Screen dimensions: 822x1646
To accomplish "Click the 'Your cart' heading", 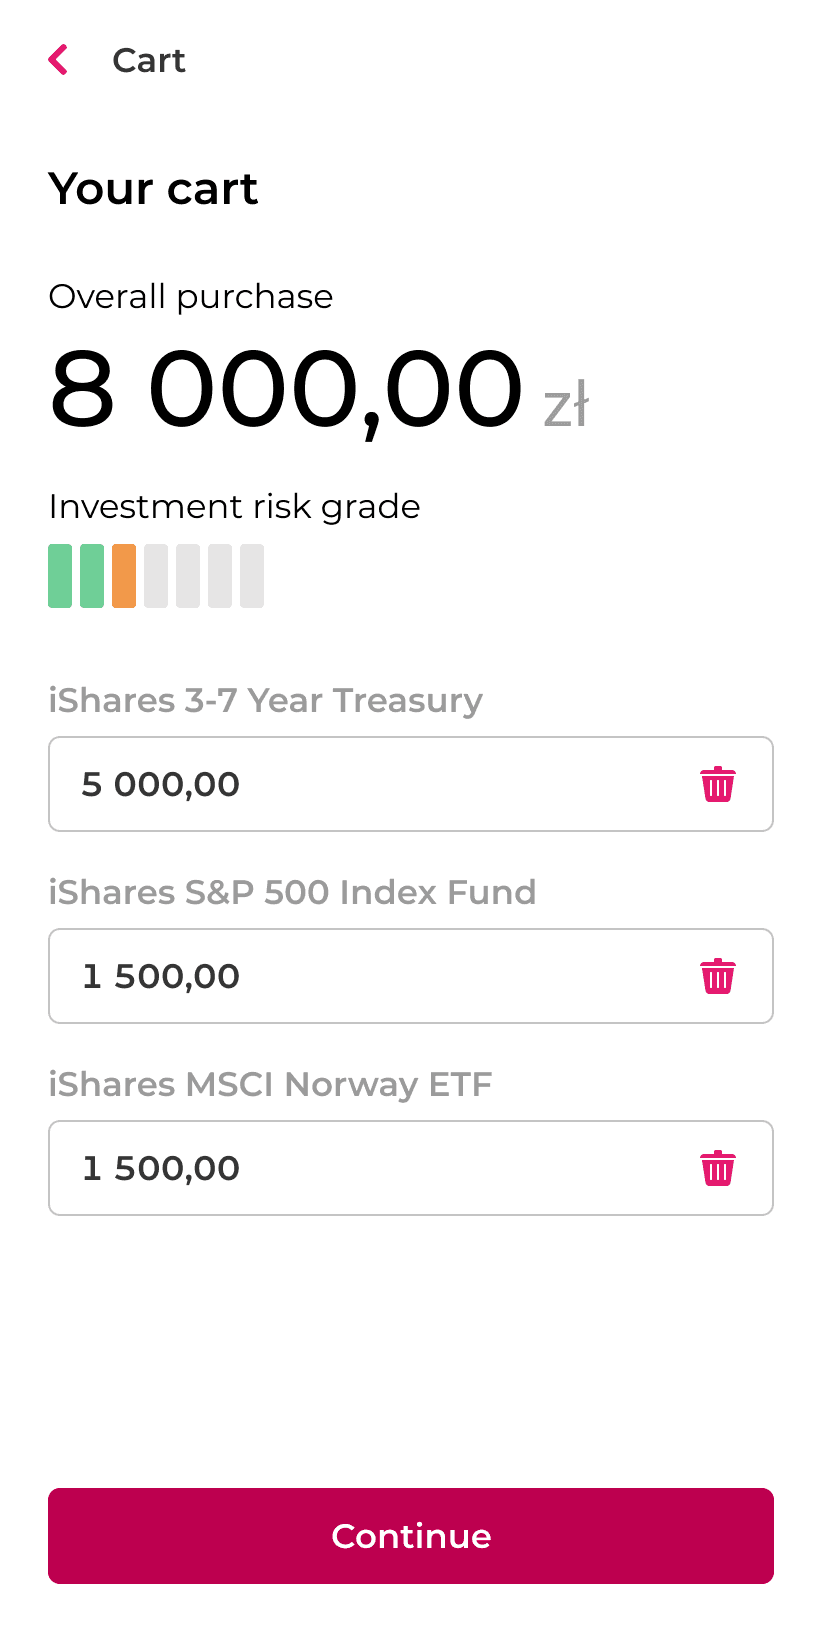I will point(153,189).
